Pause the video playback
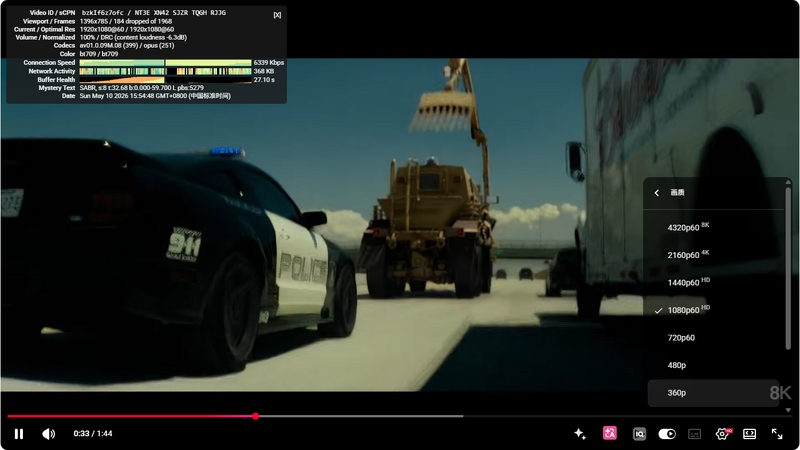800x450 pixels. click(19, 434)
